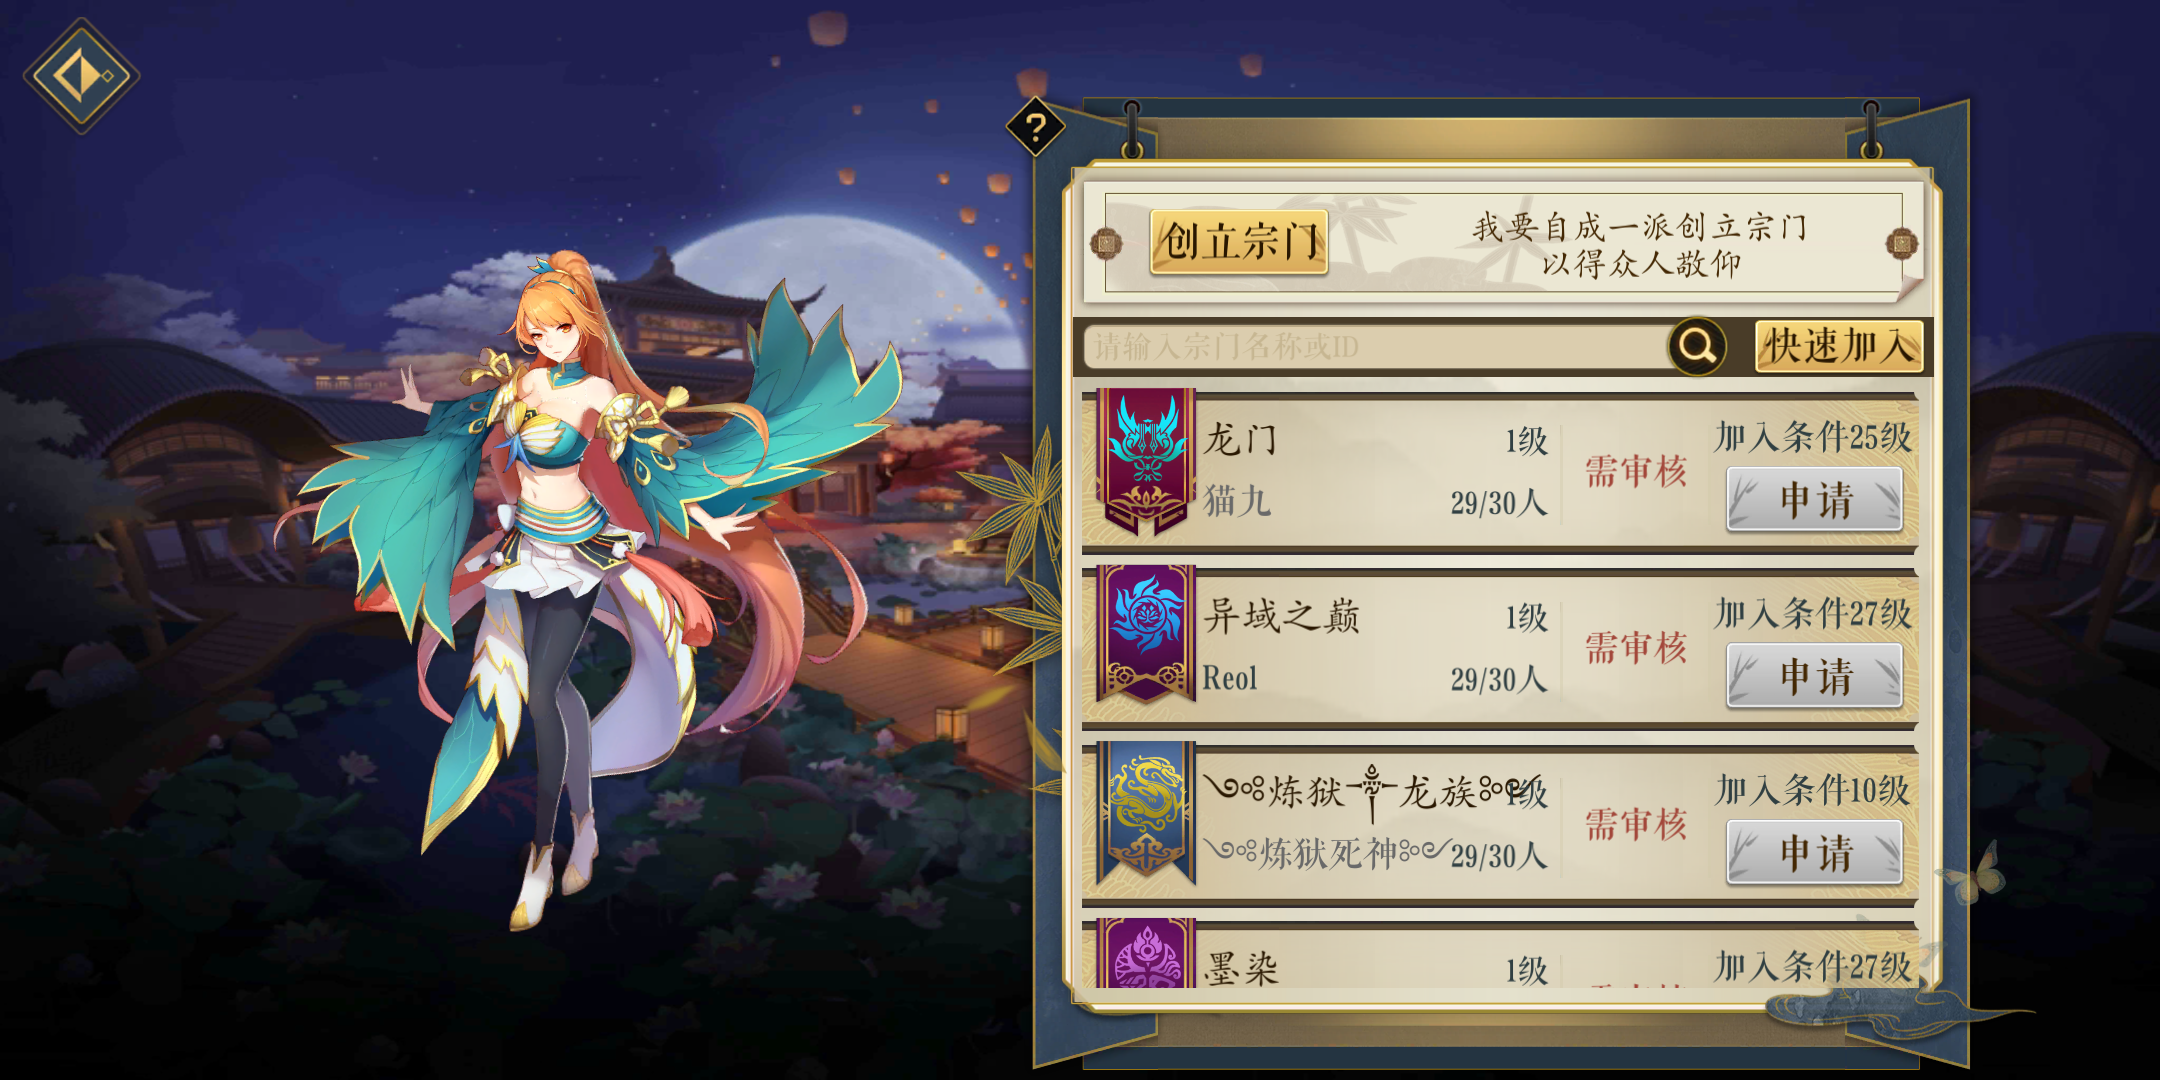The width and height of the screenshot is (2160, 1080).
Task: Focus the guild name or ID search field
Action: coord(1375,347)
